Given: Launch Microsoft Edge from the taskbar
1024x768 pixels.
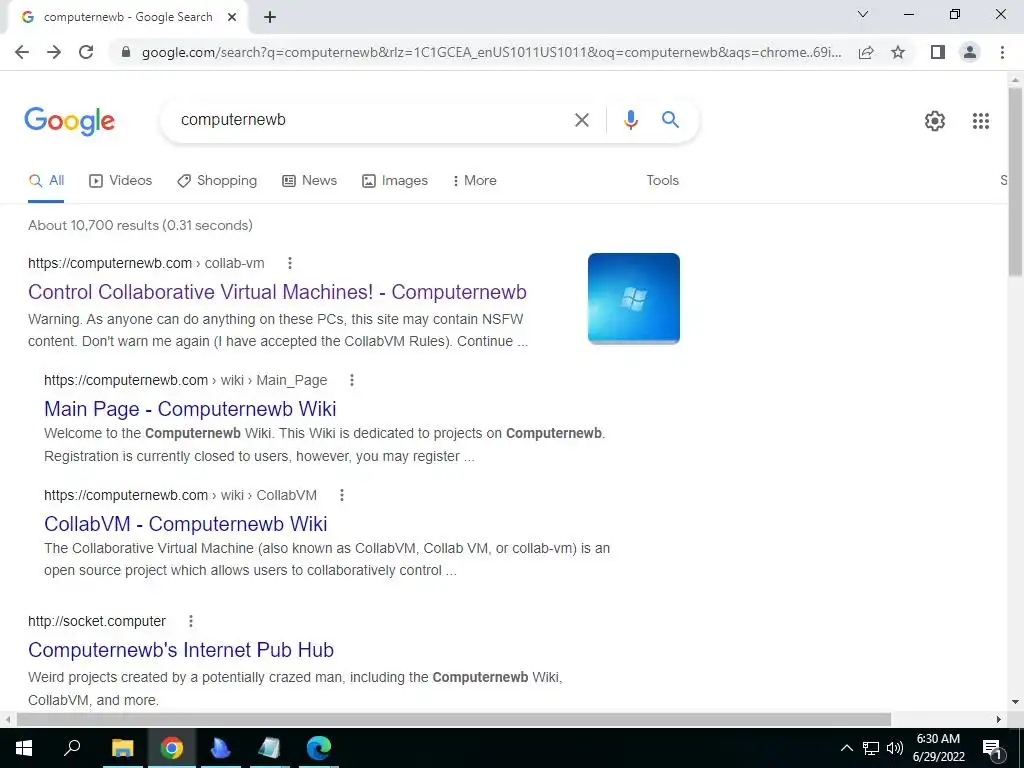Looking at the screenshot, I should tap(319, 748).
